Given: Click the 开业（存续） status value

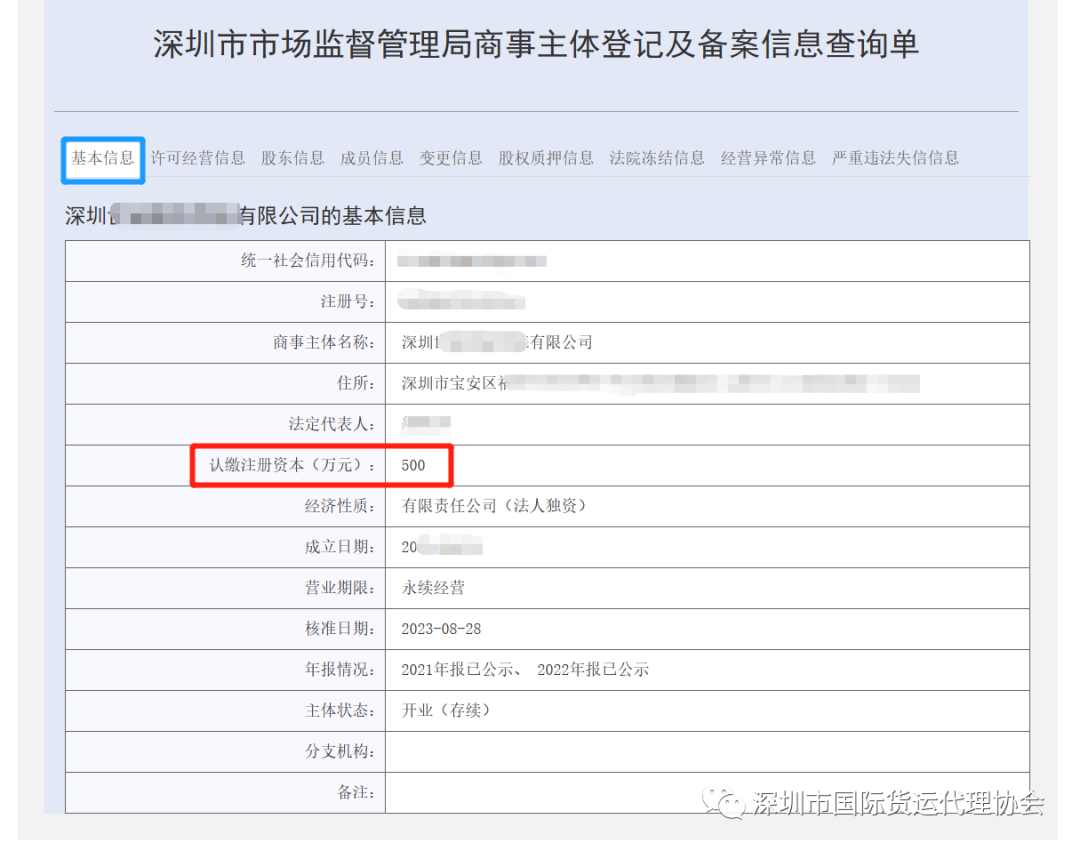Looking at the screenshot, I should pyautogui.click(x=445, y=711).
